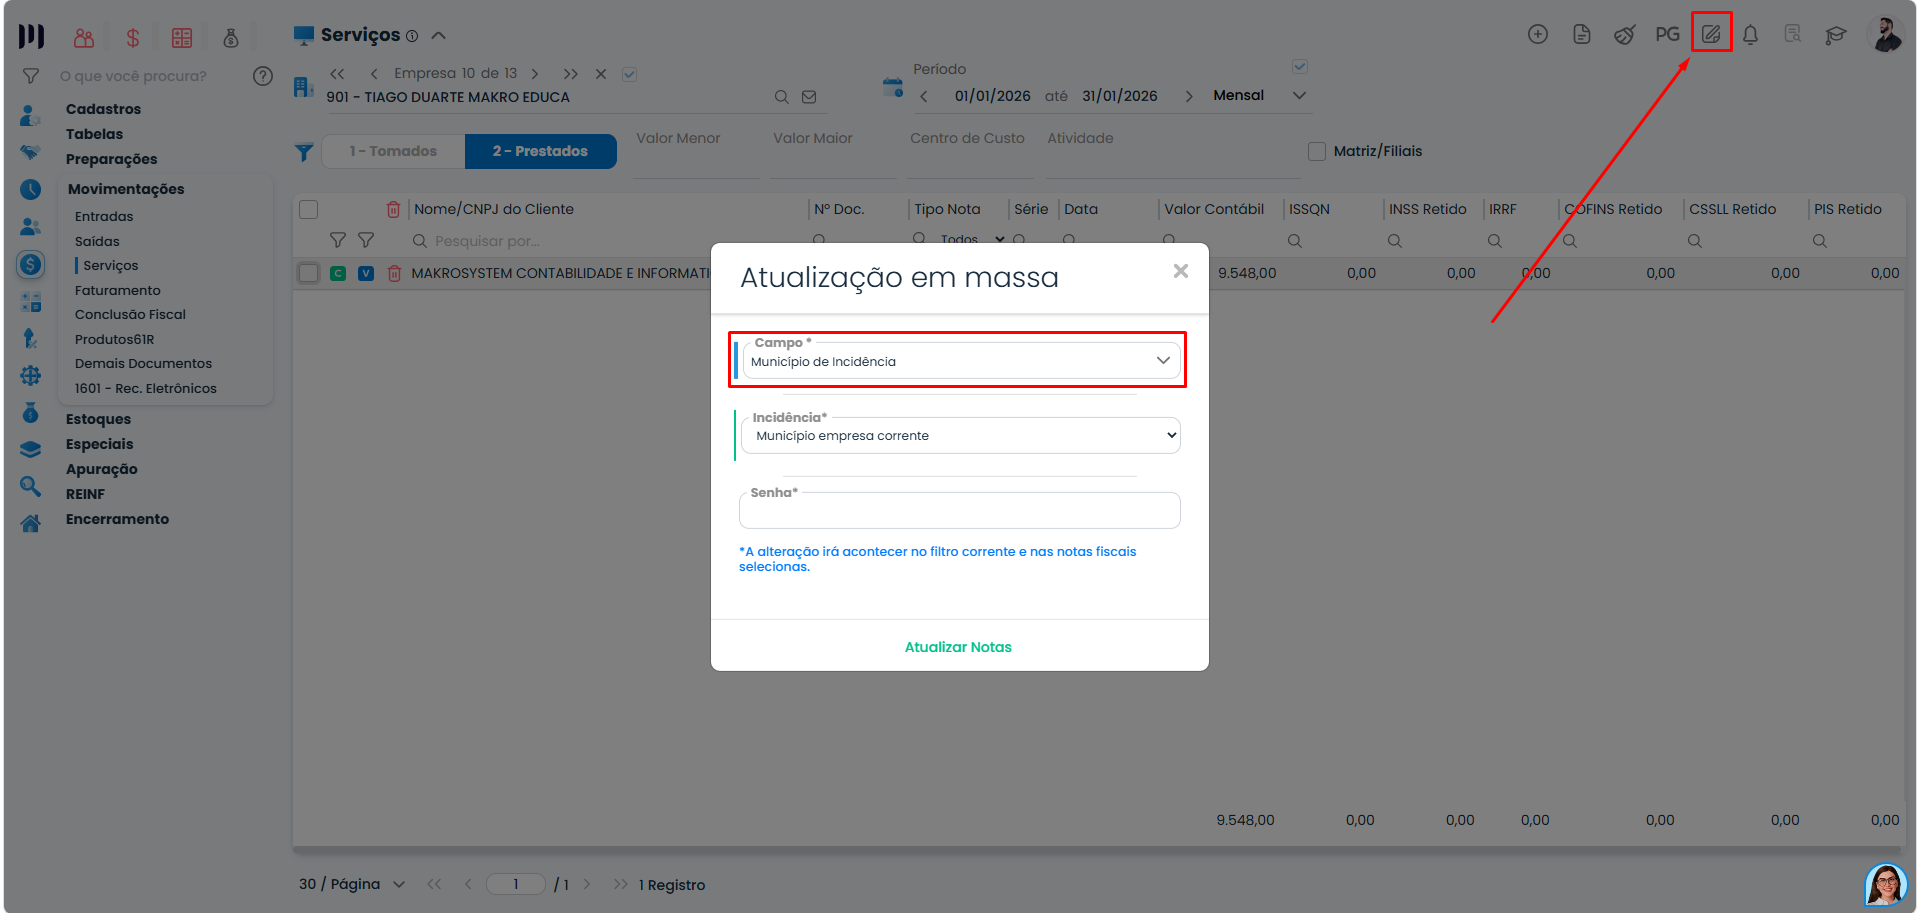Jump to last company with double chevron

[570, 74]
